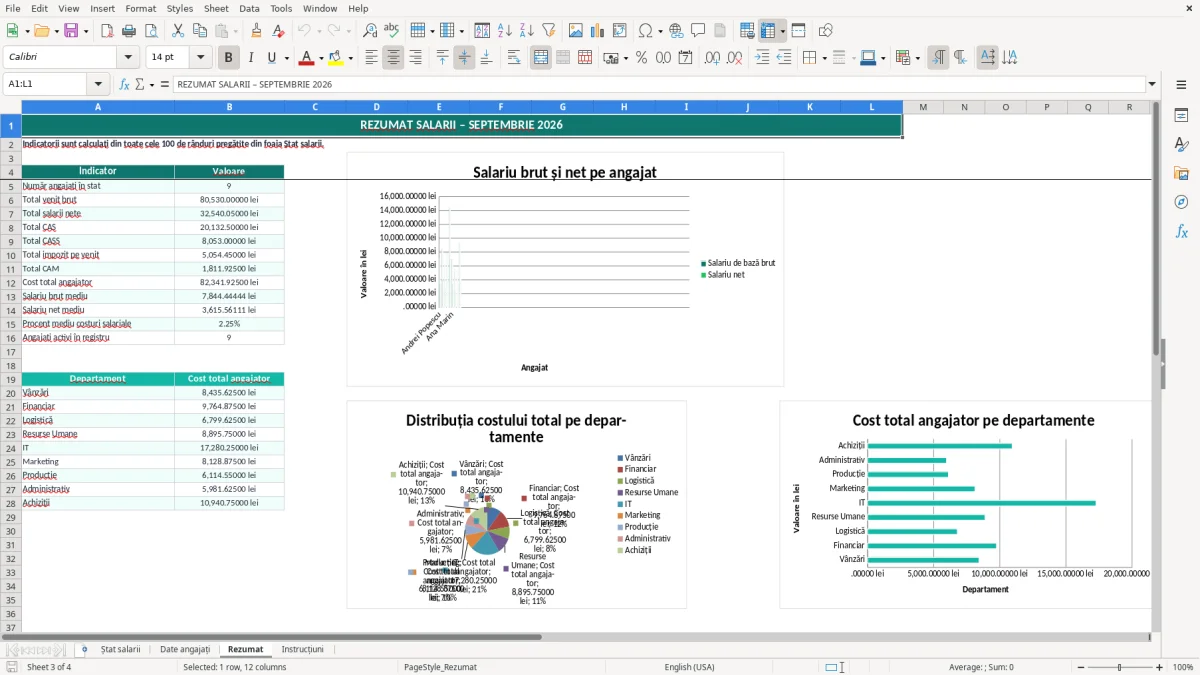Open the Format menu
The height and width of the screenshot is (675, 1200).
(x=140, y=8)
